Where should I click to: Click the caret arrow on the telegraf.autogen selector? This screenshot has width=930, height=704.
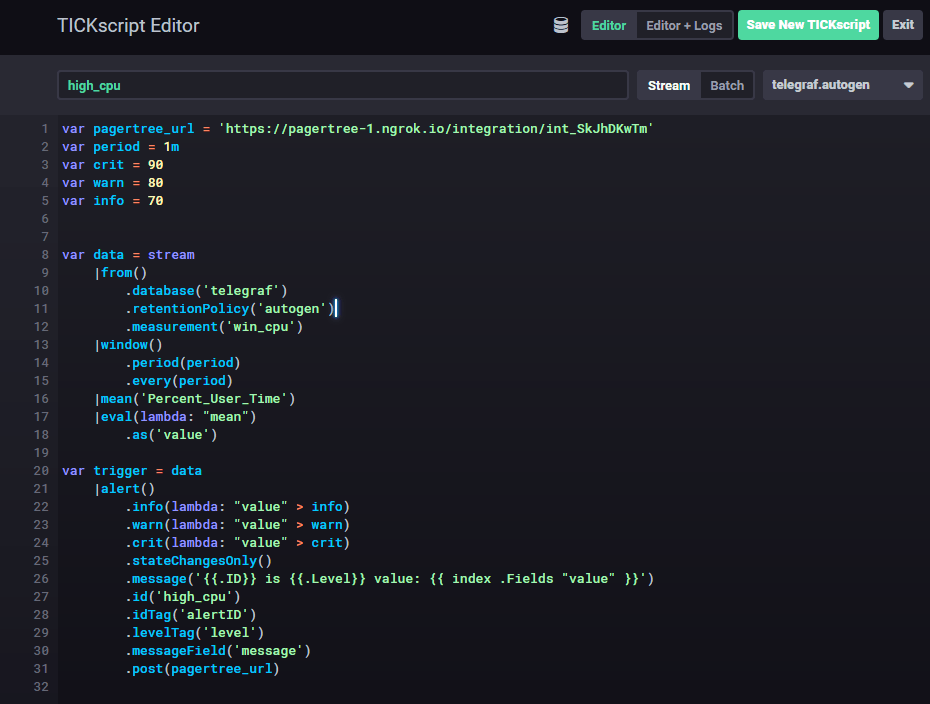pyautogui.click(x=908, y=85)
